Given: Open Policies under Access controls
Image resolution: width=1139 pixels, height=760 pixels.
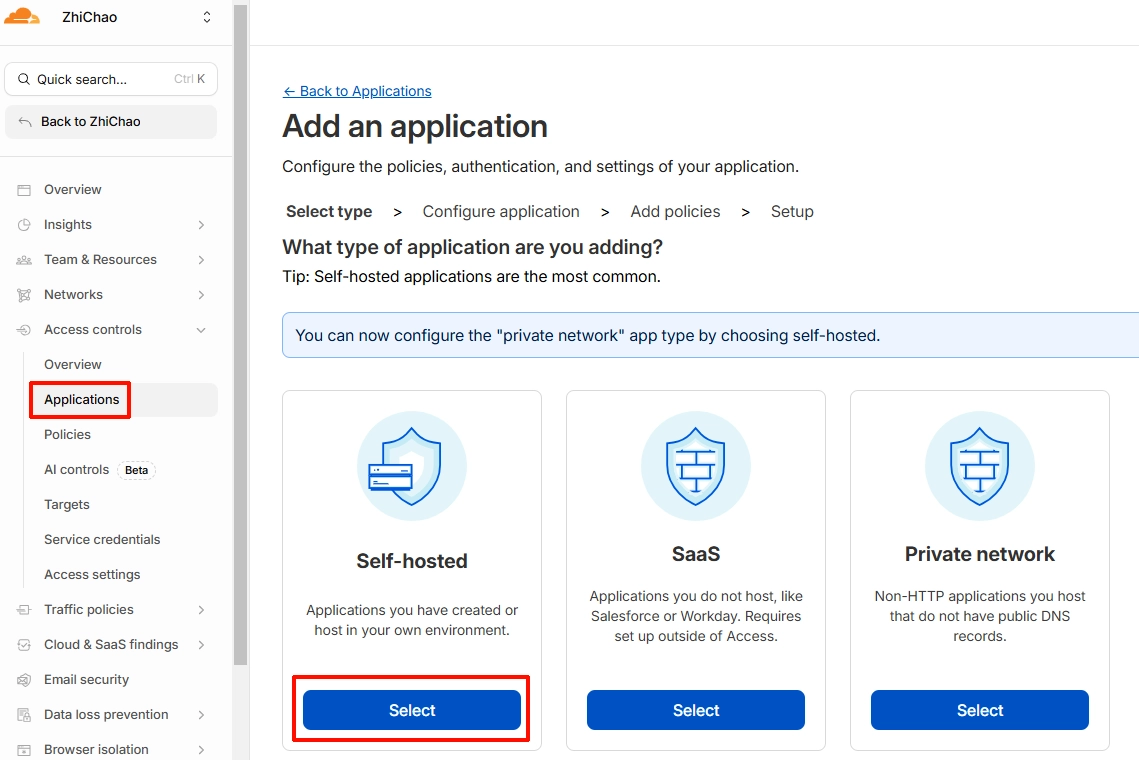Looking at the screenshot, I should (67, 435).
